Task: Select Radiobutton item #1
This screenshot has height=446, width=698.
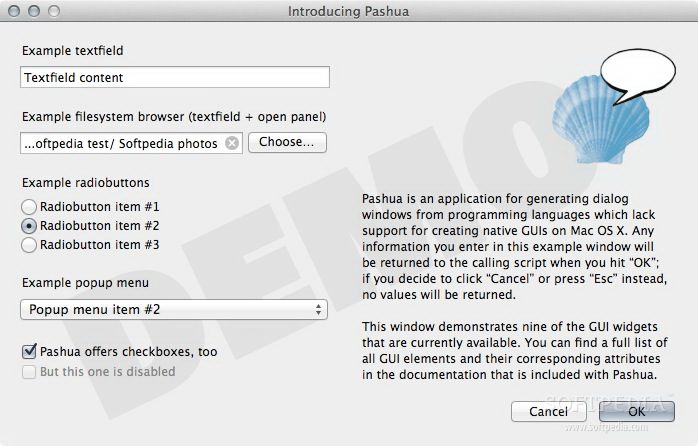Action: [x=29, y=207]
